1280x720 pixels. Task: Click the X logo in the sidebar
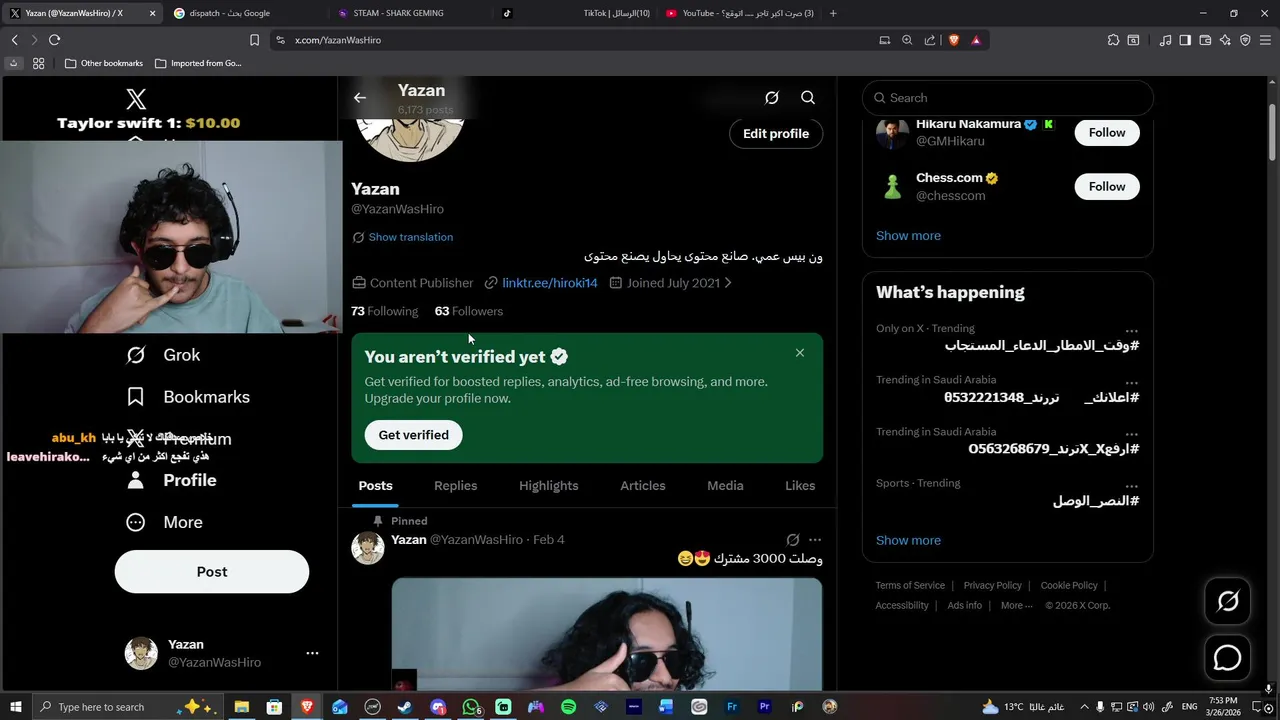(136, 99)
